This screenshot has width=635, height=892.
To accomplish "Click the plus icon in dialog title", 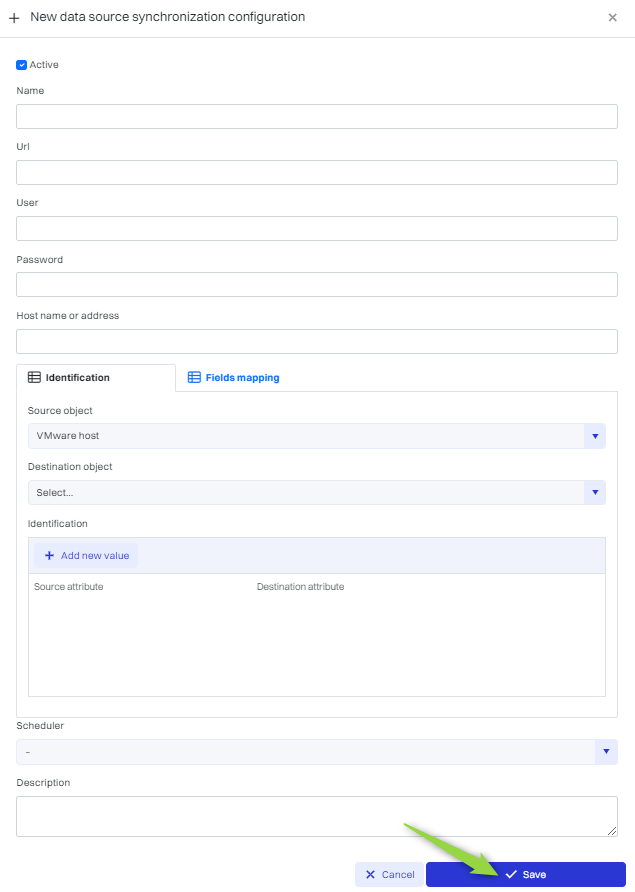I will [x=14, y=18].
